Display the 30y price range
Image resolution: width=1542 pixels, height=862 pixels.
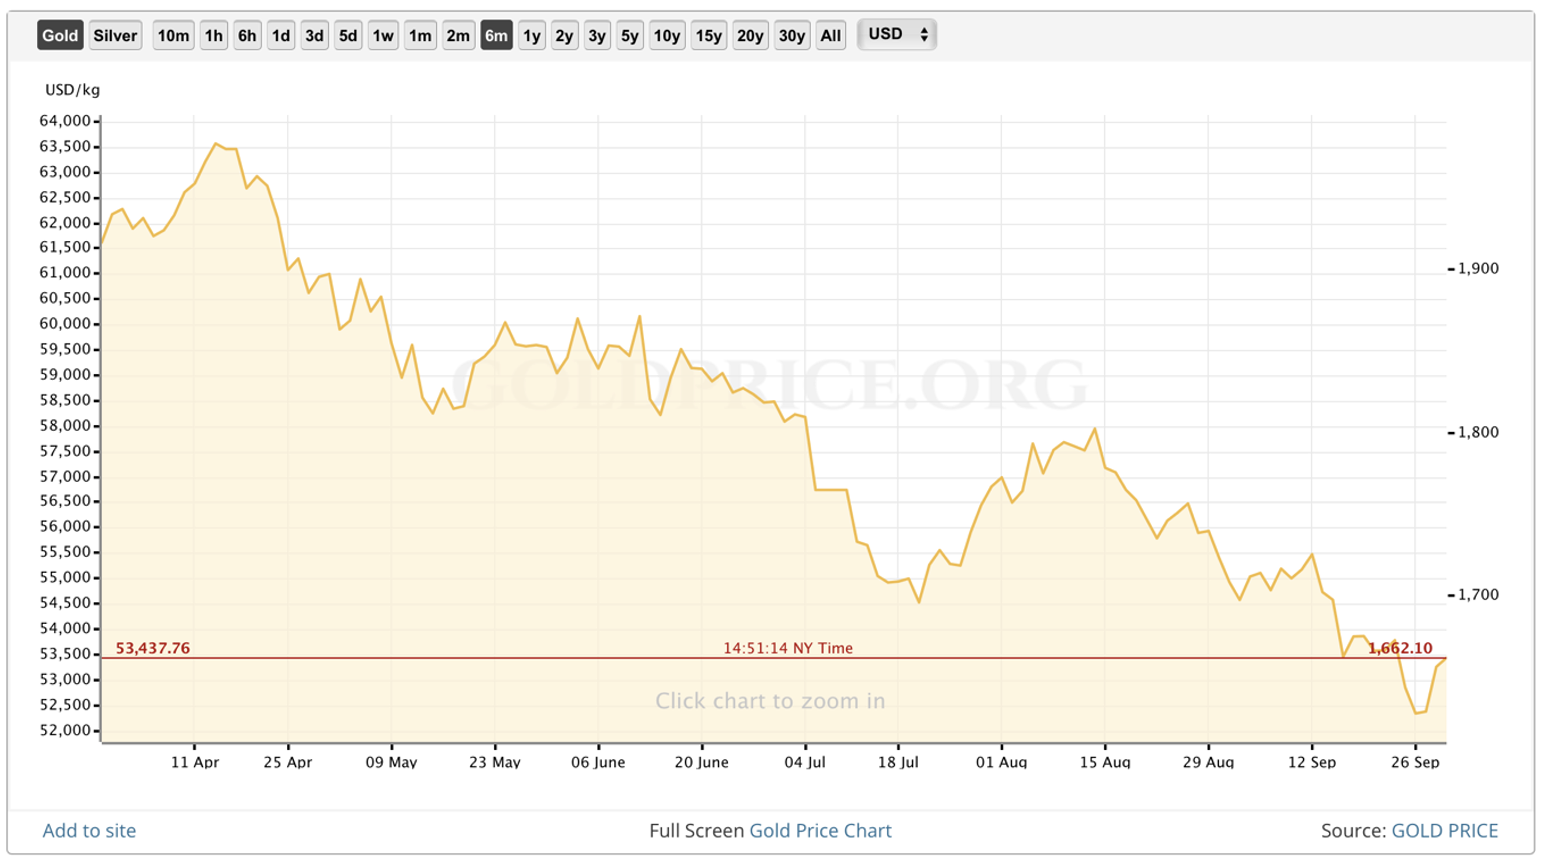tap(791, 36)
